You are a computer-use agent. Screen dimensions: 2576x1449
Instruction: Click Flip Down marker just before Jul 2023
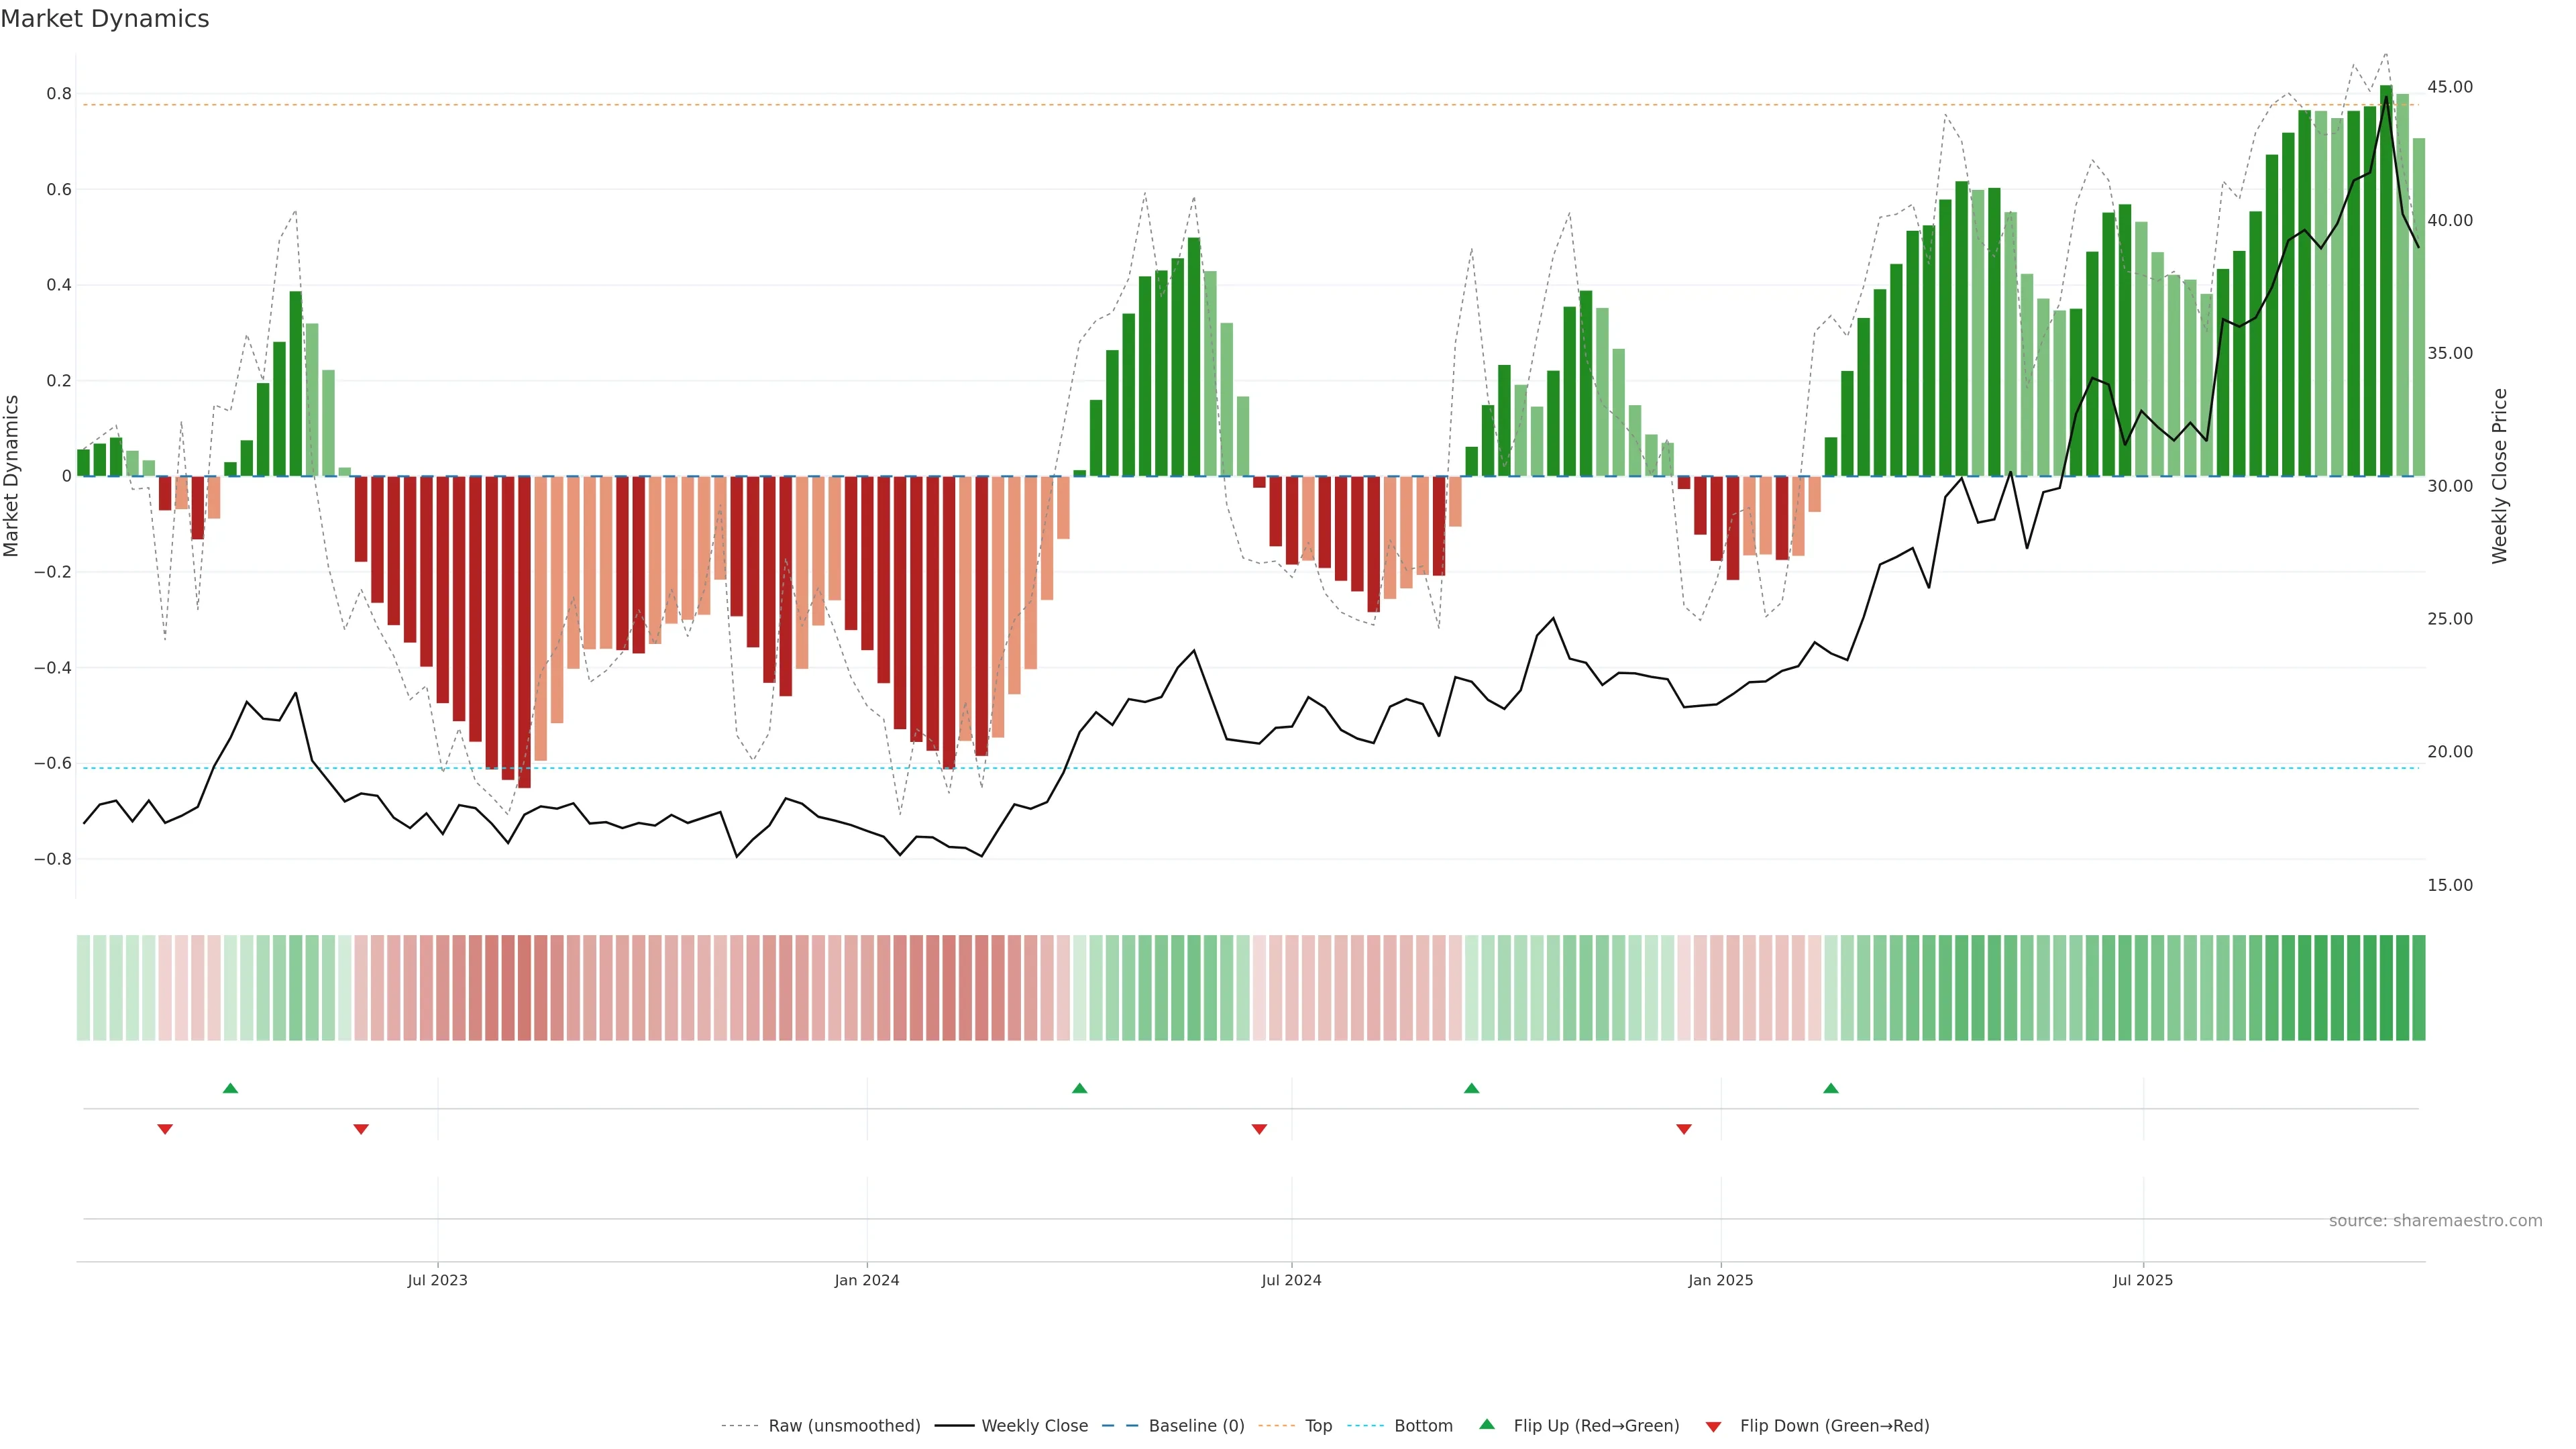coord(361,1129)
